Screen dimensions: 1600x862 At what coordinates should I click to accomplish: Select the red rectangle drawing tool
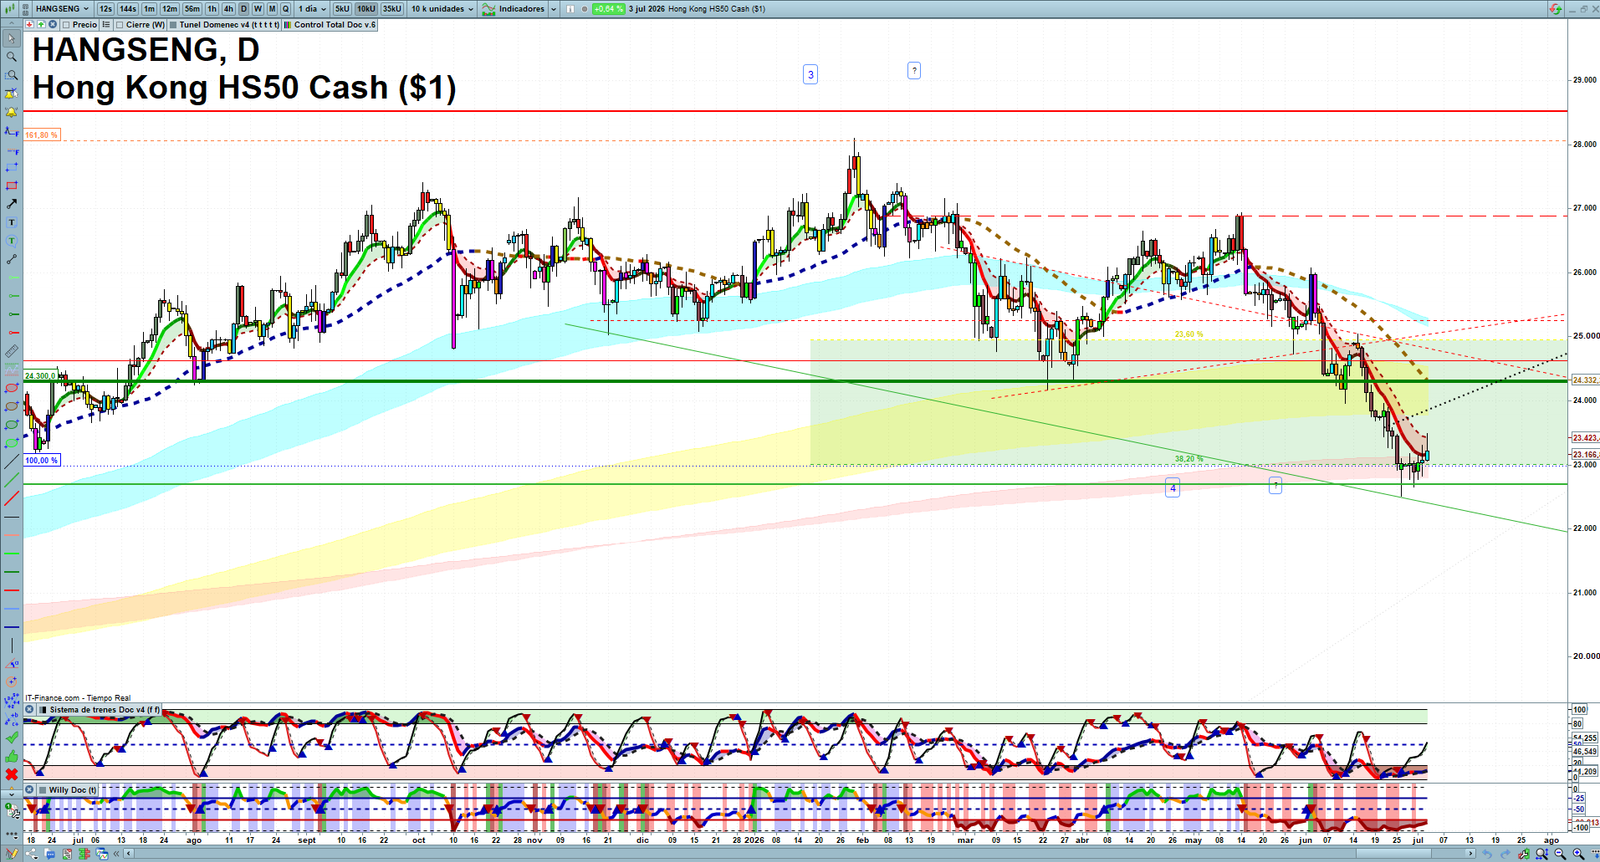(x=11, y=185)
